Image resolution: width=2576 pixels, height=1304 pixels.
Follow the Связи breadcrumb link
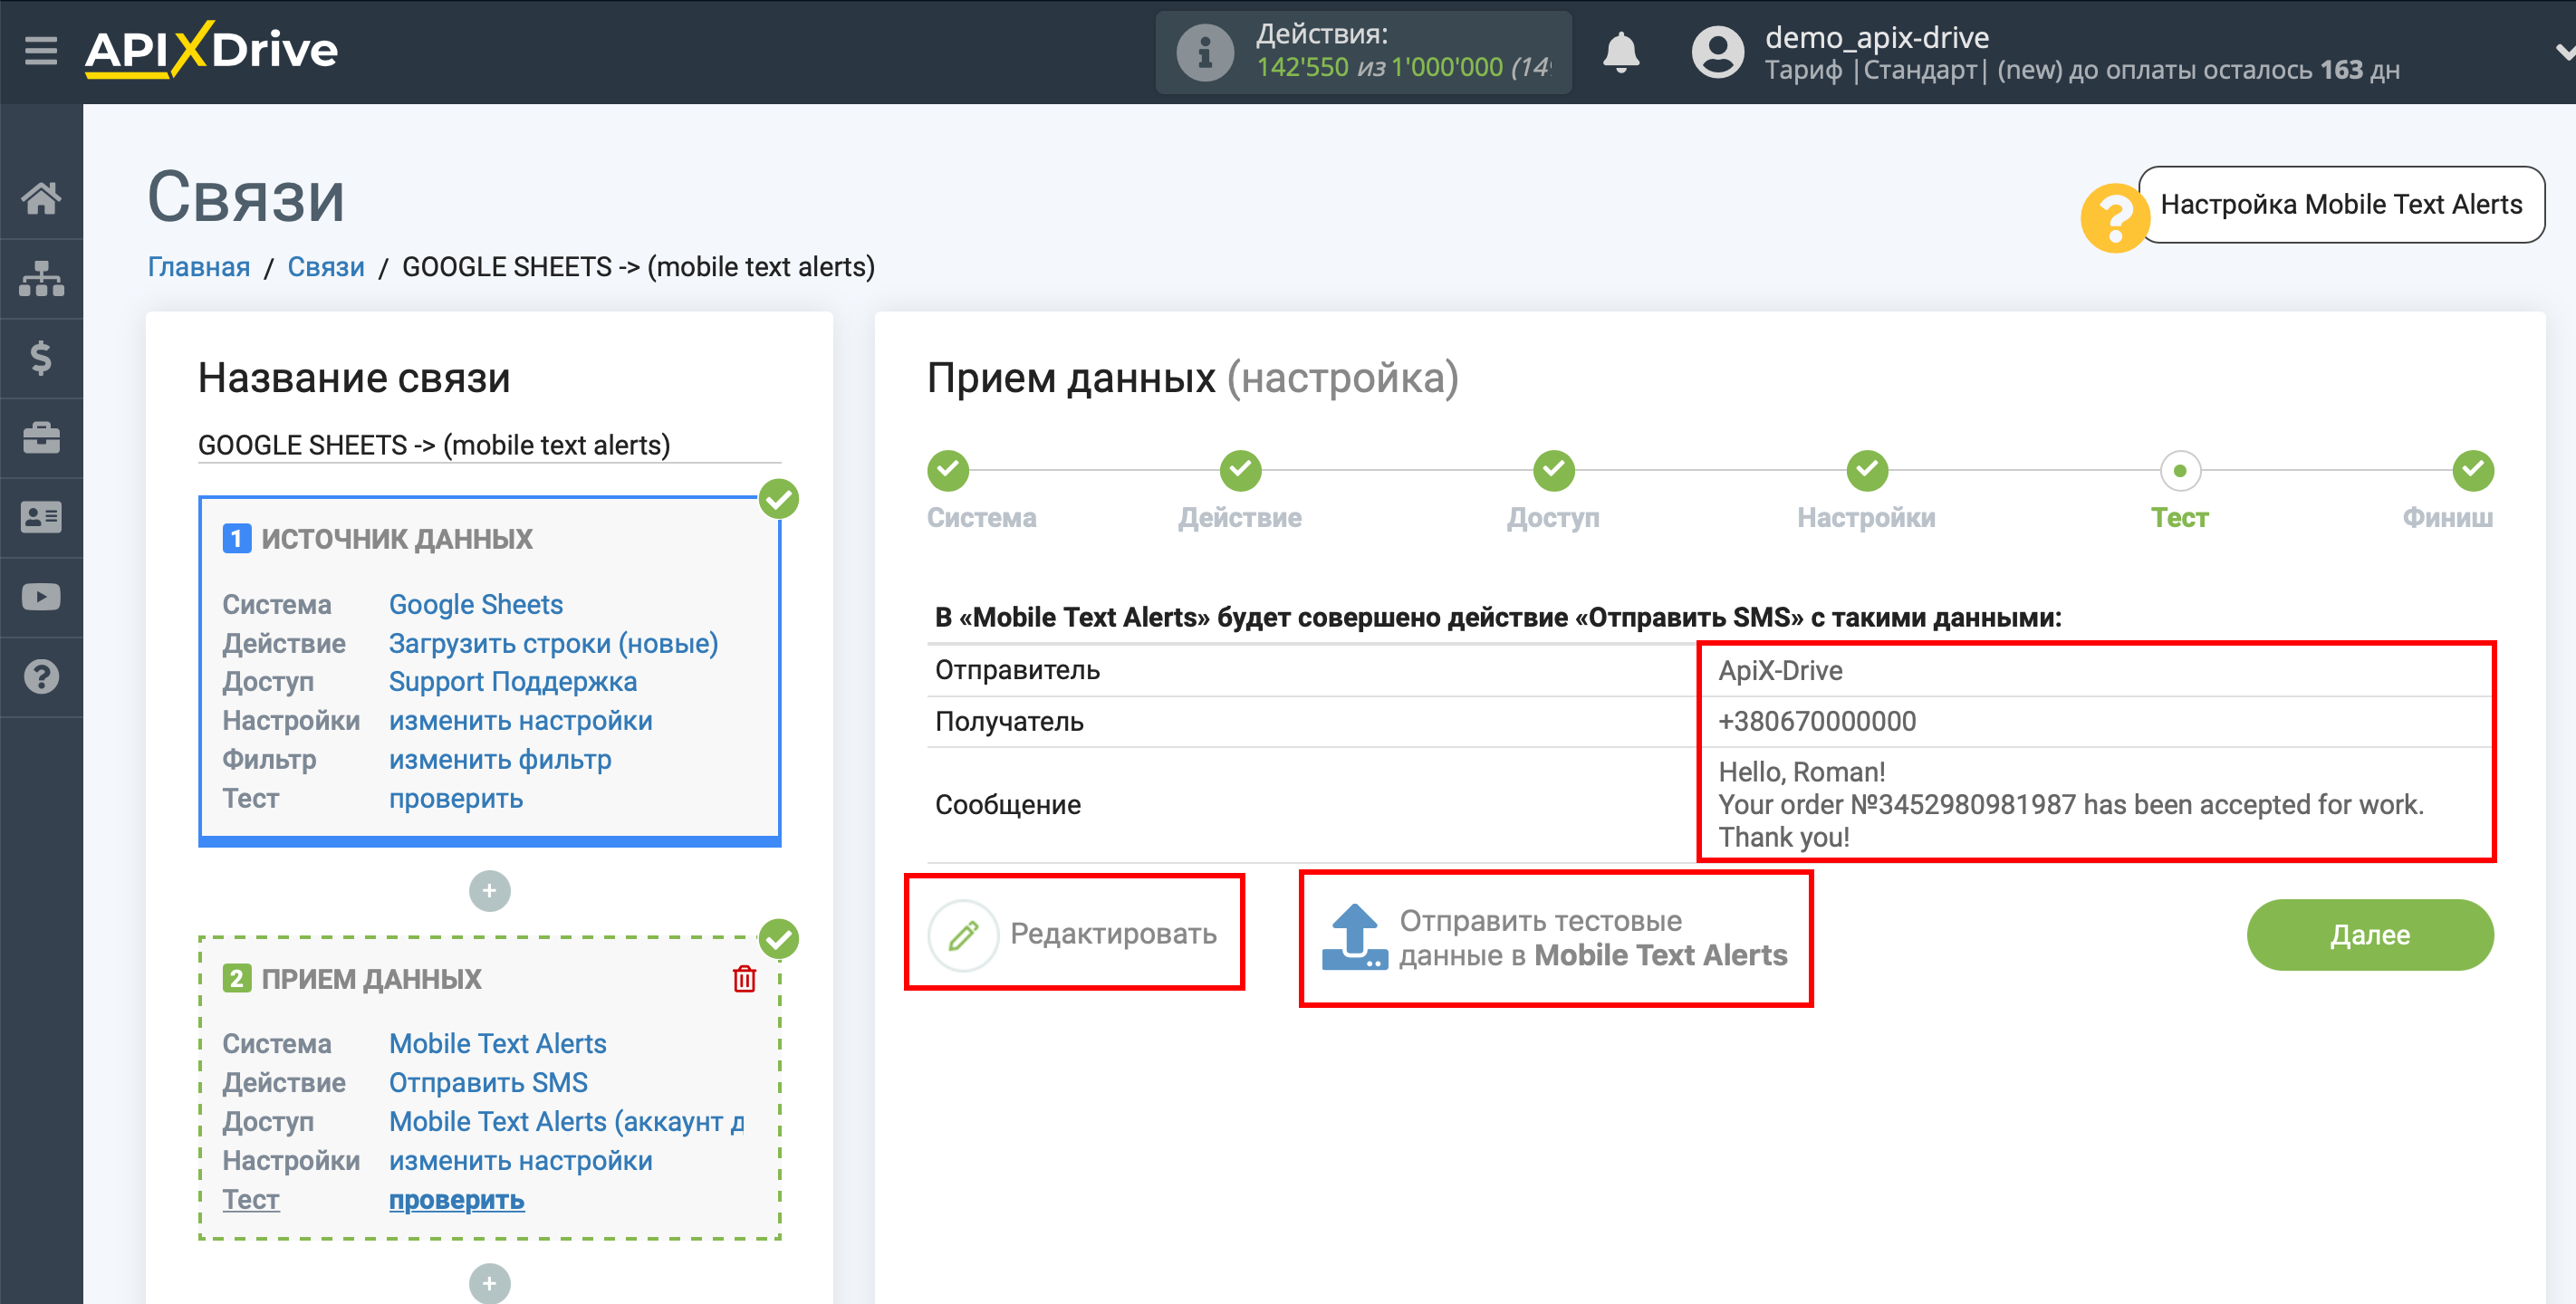326,267
